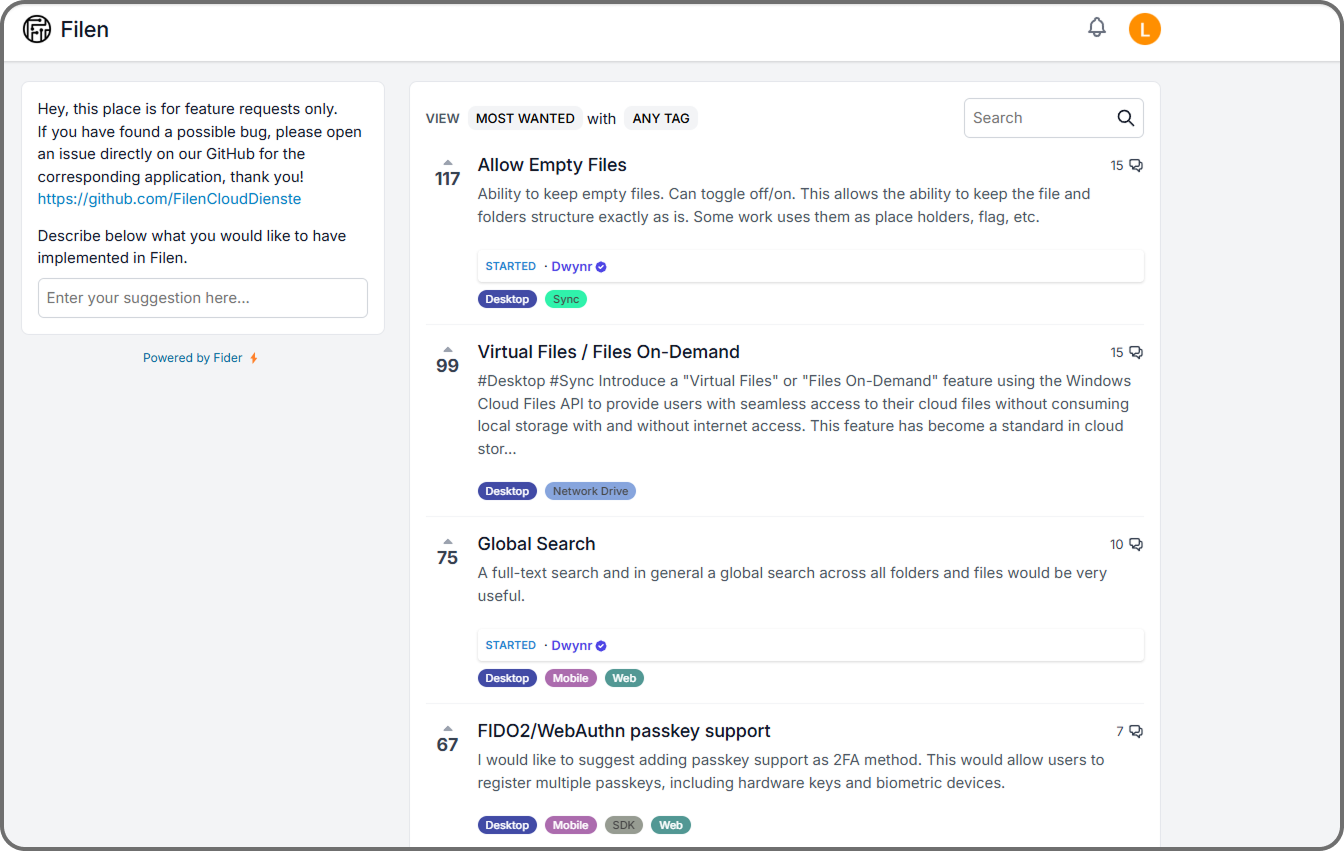This screenshot has width=1344, height=851.
Task: Open the orange L user avatar menu
Action: [1145, 29]
